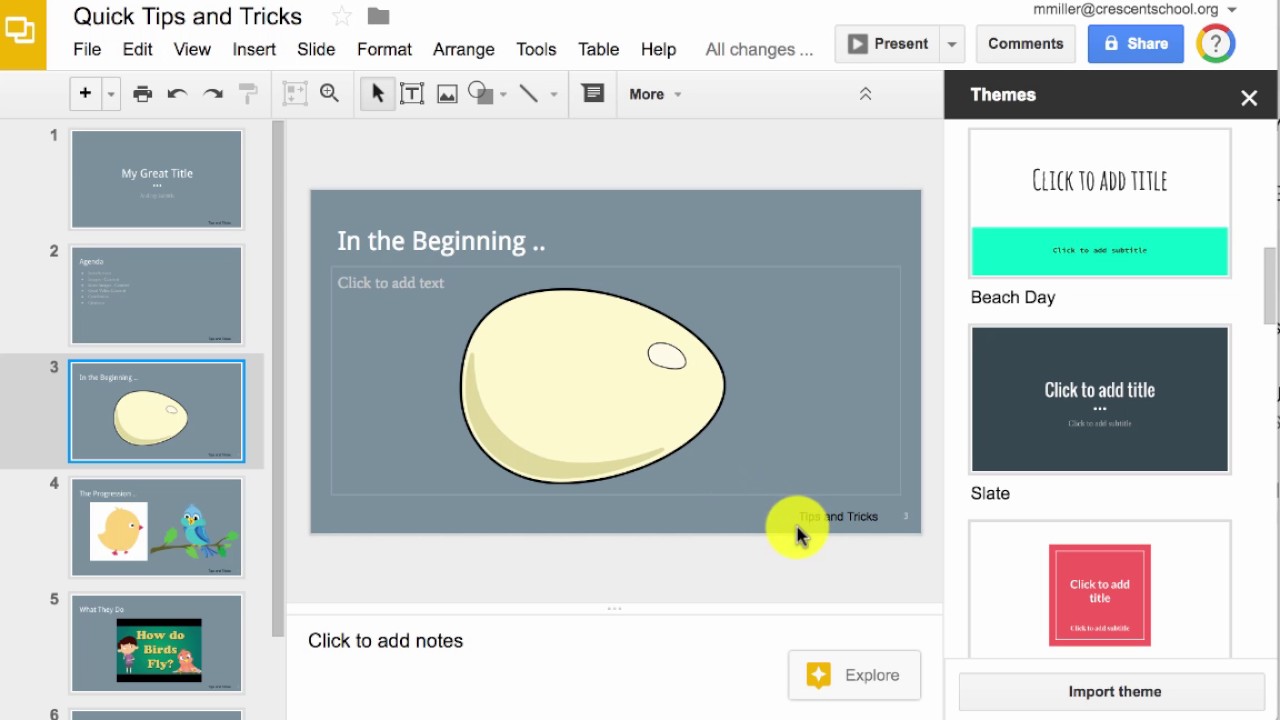
Task: Select slide 4 bird progression thumbnail
Action: click(157, 527)
